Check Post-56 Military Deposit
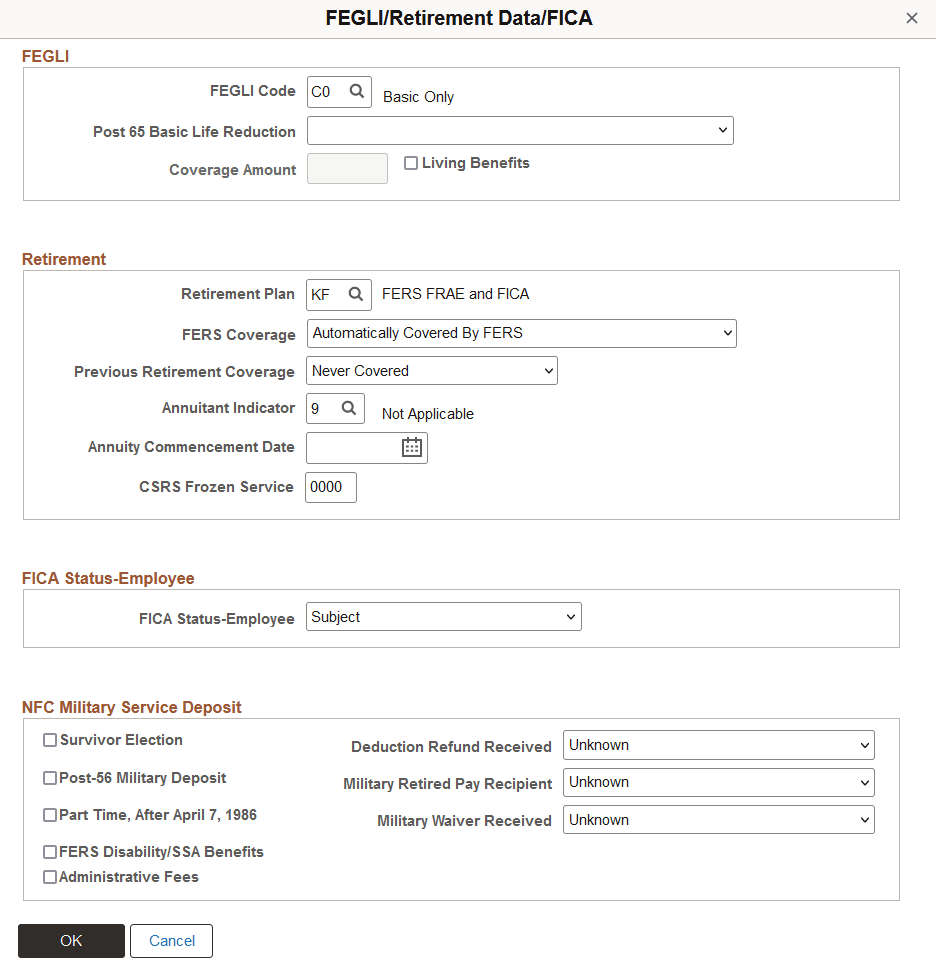 49,777
